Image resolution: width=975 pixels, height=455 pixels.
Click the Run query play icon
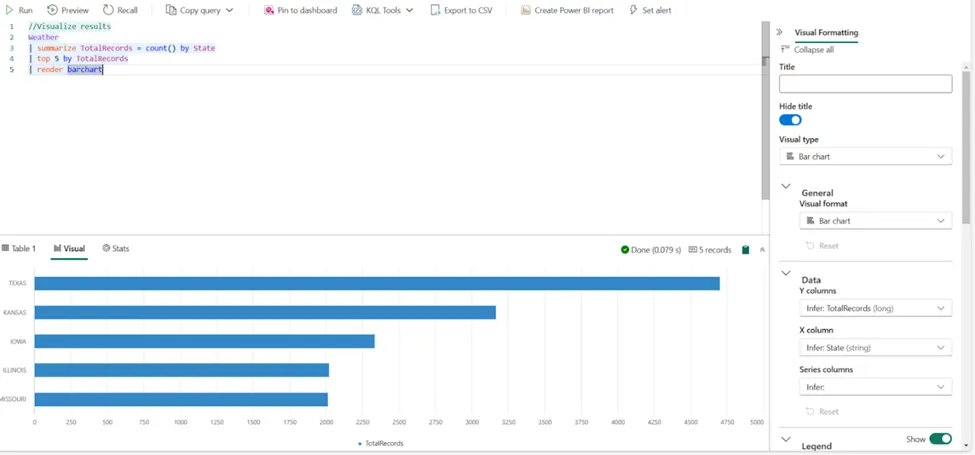(10, 10)
